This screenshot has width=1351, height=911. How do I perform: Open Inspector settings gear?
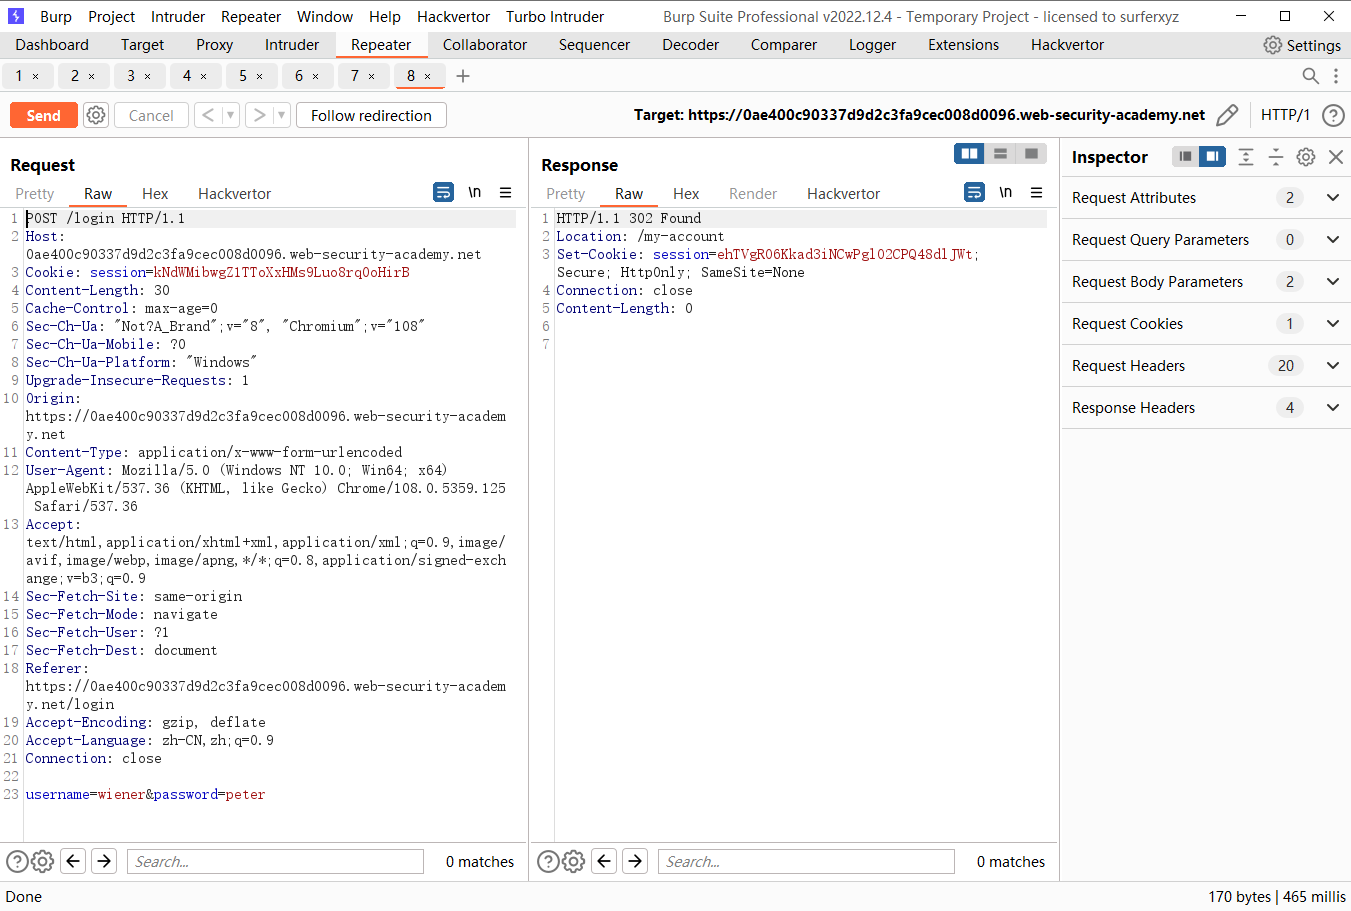tap(1306, 156)
